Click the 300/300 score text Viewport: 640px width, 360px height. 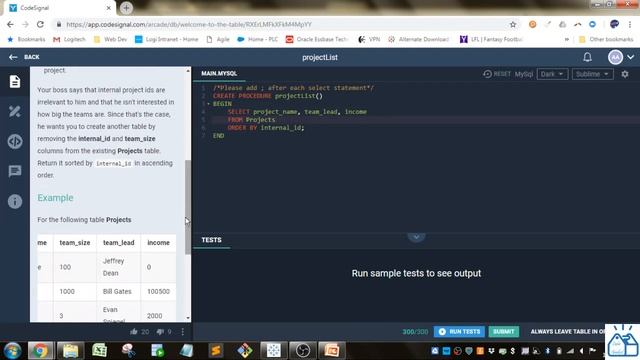click(x=415, y=332)
